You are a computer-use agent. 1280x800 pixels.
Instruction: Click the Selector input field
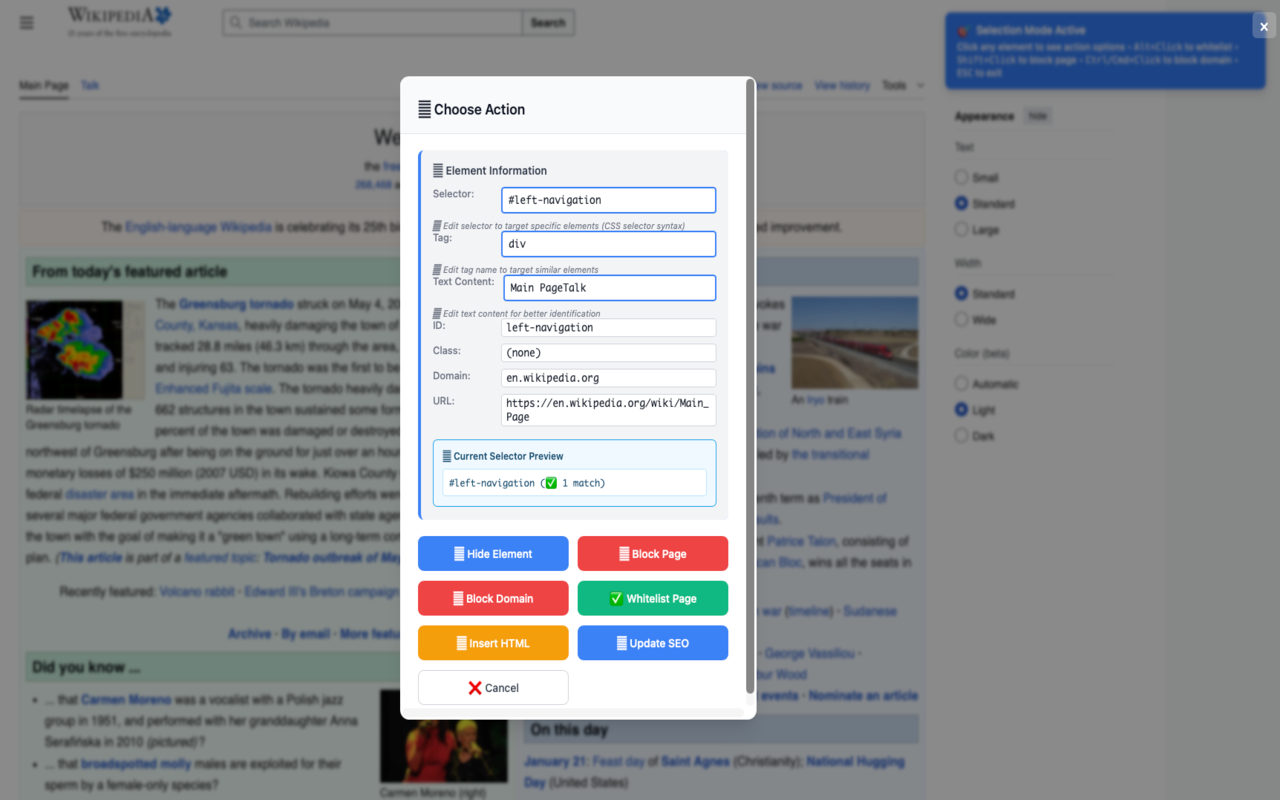[x=609, y=200]
